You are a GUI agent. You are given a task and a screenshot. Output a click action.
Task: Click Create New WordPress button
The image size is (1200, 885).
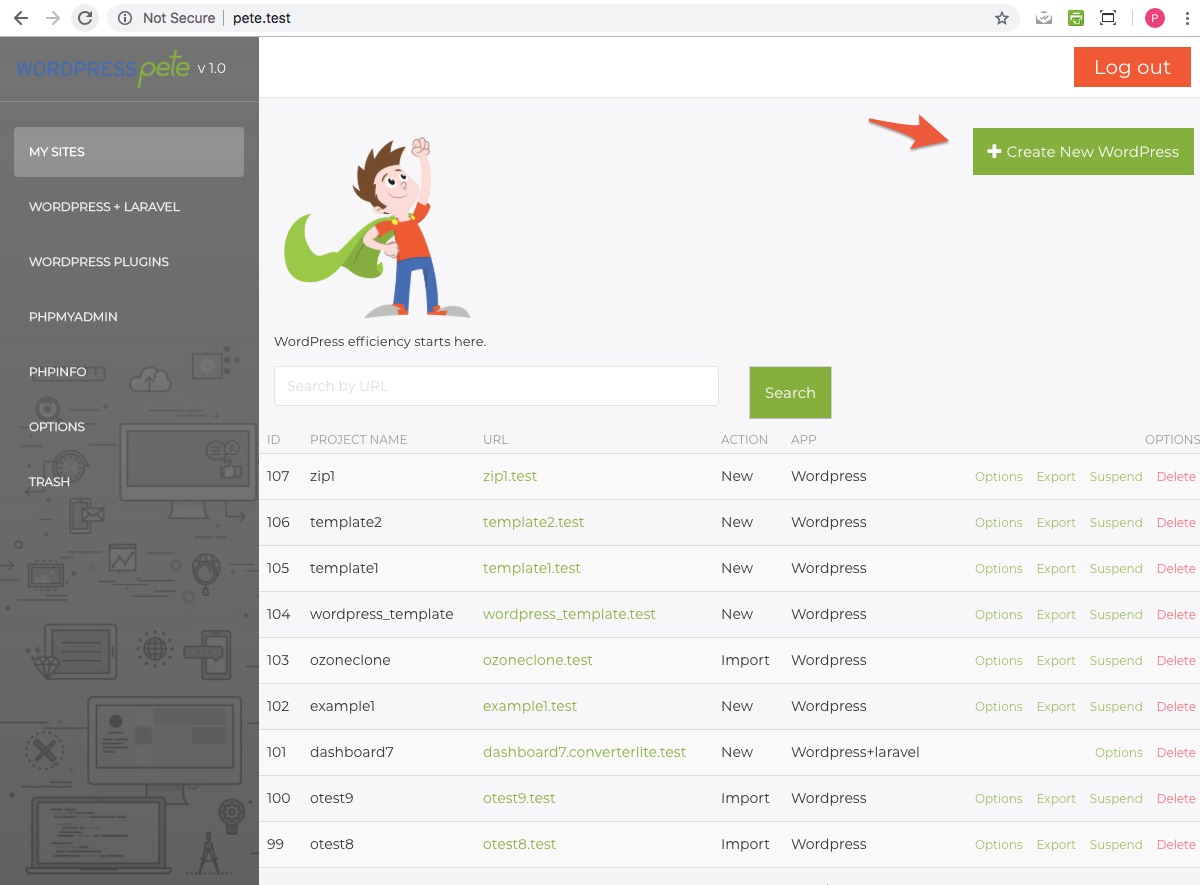point(1083,151)
